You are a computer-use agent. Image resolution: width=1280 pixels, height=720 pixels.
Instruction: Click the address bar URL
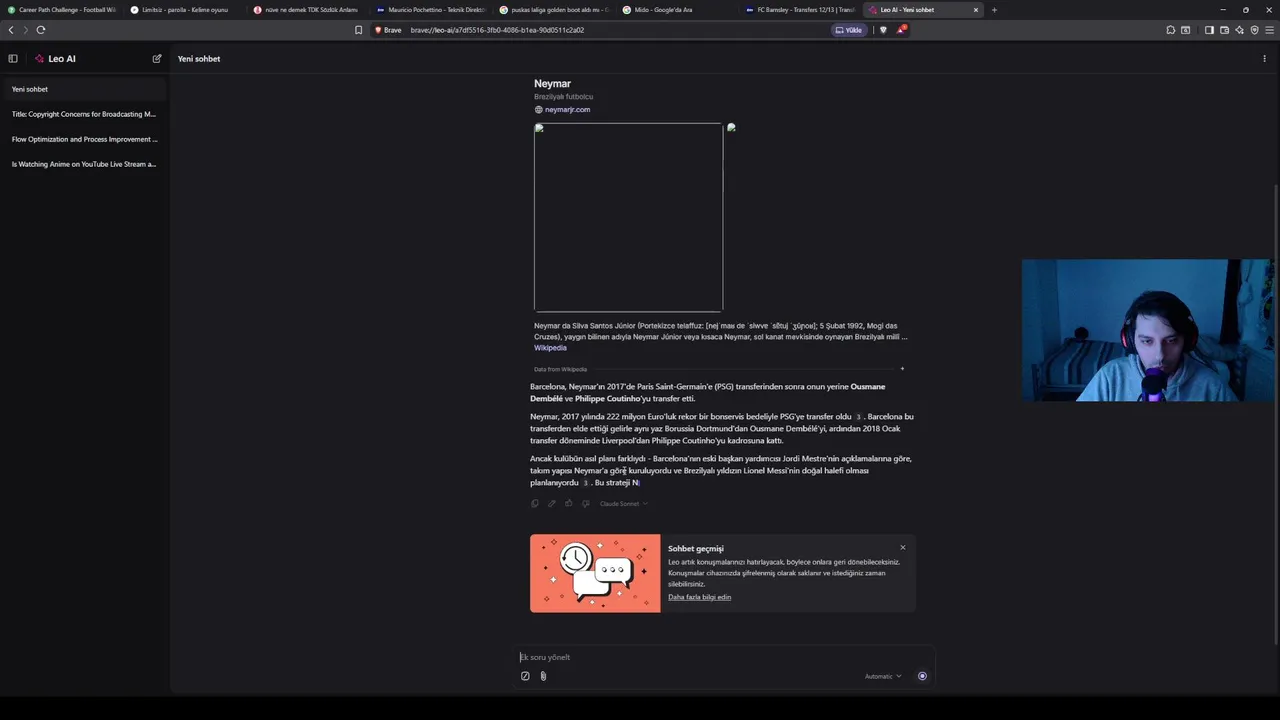point(497,30)
